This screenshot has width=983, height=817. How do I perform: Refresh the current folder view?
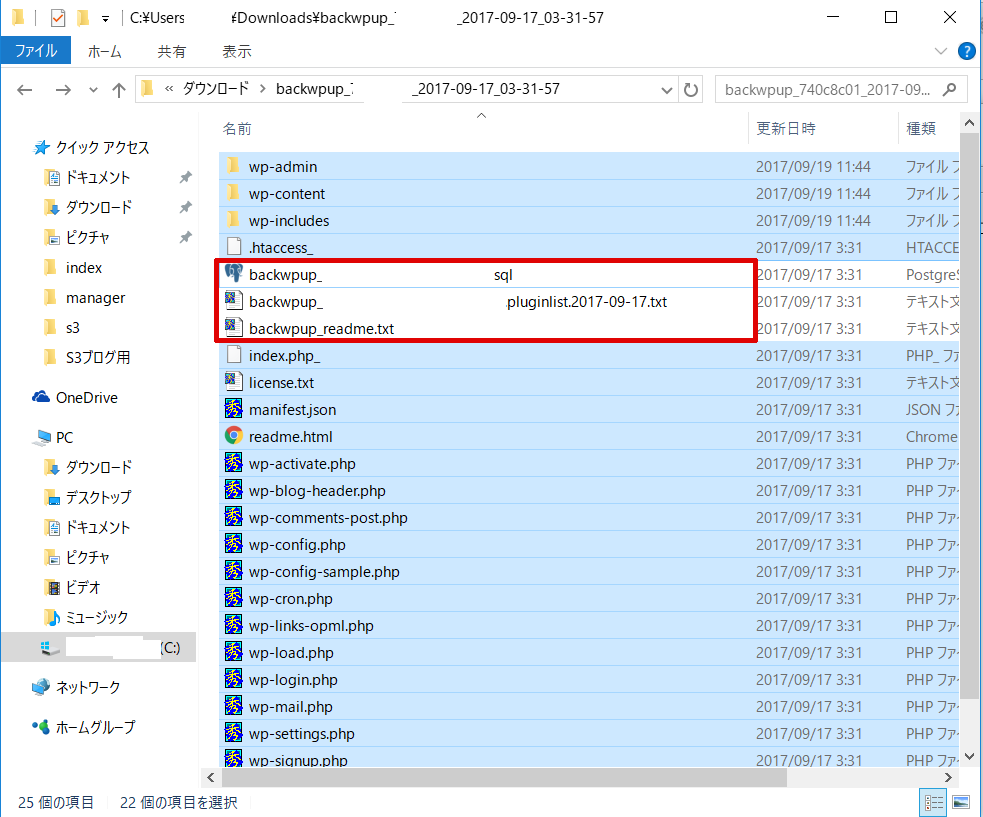690,90
